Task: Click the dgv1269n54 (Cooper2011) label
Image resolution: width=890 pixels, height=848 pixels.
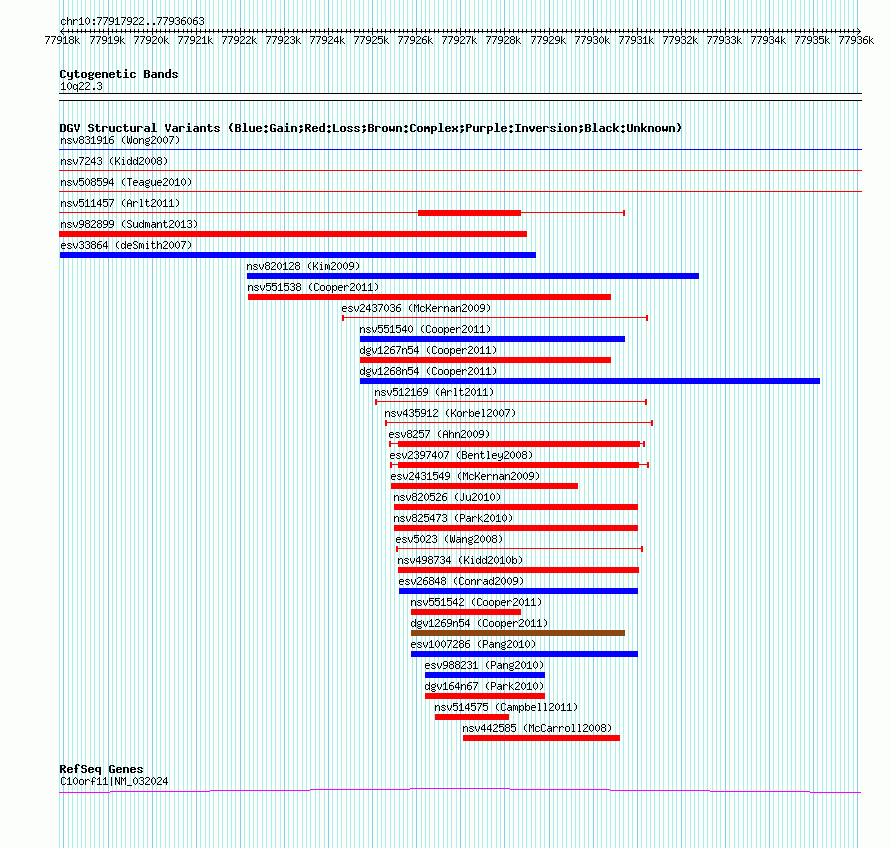Action: [x=479, y=623]
